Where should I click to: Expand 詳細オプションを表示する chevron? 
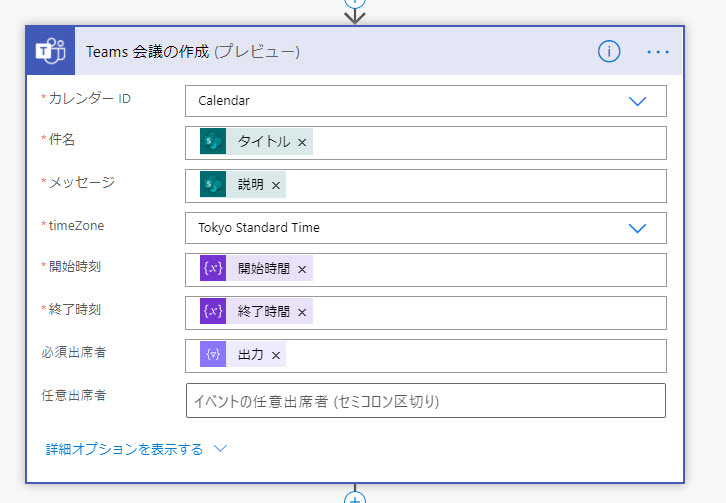[220, 448]
